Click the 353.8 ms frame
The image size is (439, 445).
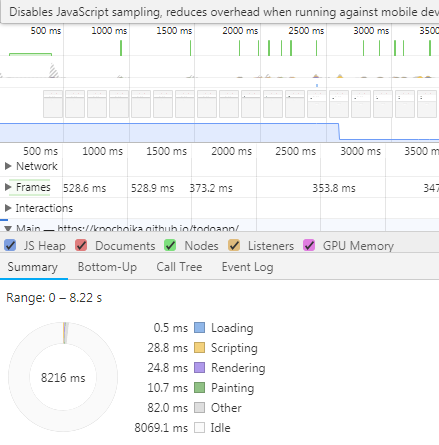(x=334, y=188)
